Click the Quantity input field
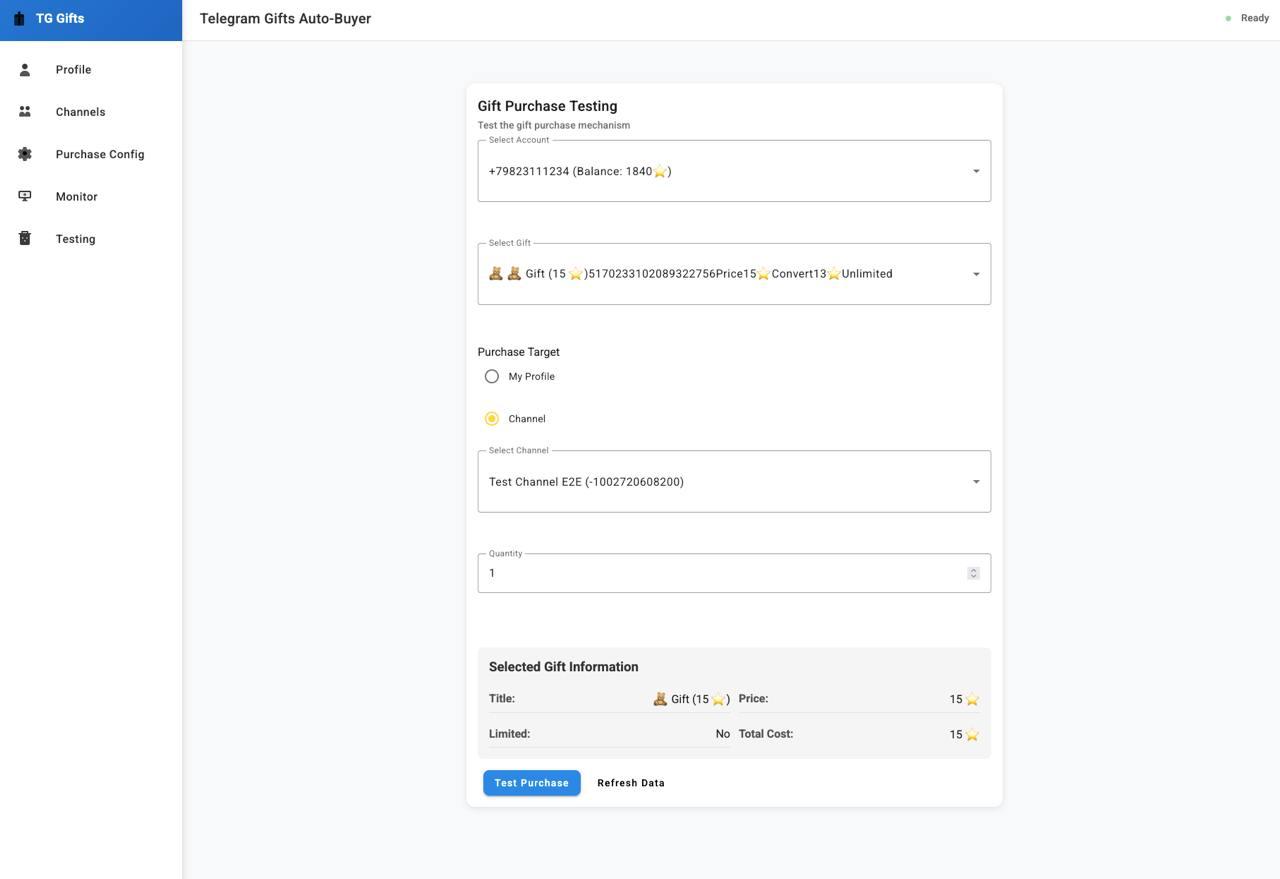The height and width of the screenshot is (879, 1280). 734,573
